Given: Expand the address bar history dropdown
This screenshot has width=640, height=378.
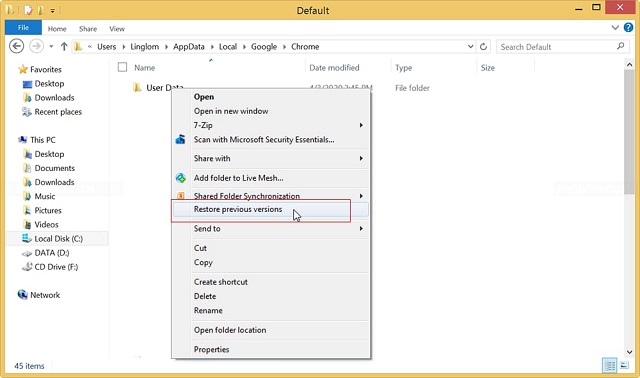Looking at the screenshot, I should tap(470, 47).
